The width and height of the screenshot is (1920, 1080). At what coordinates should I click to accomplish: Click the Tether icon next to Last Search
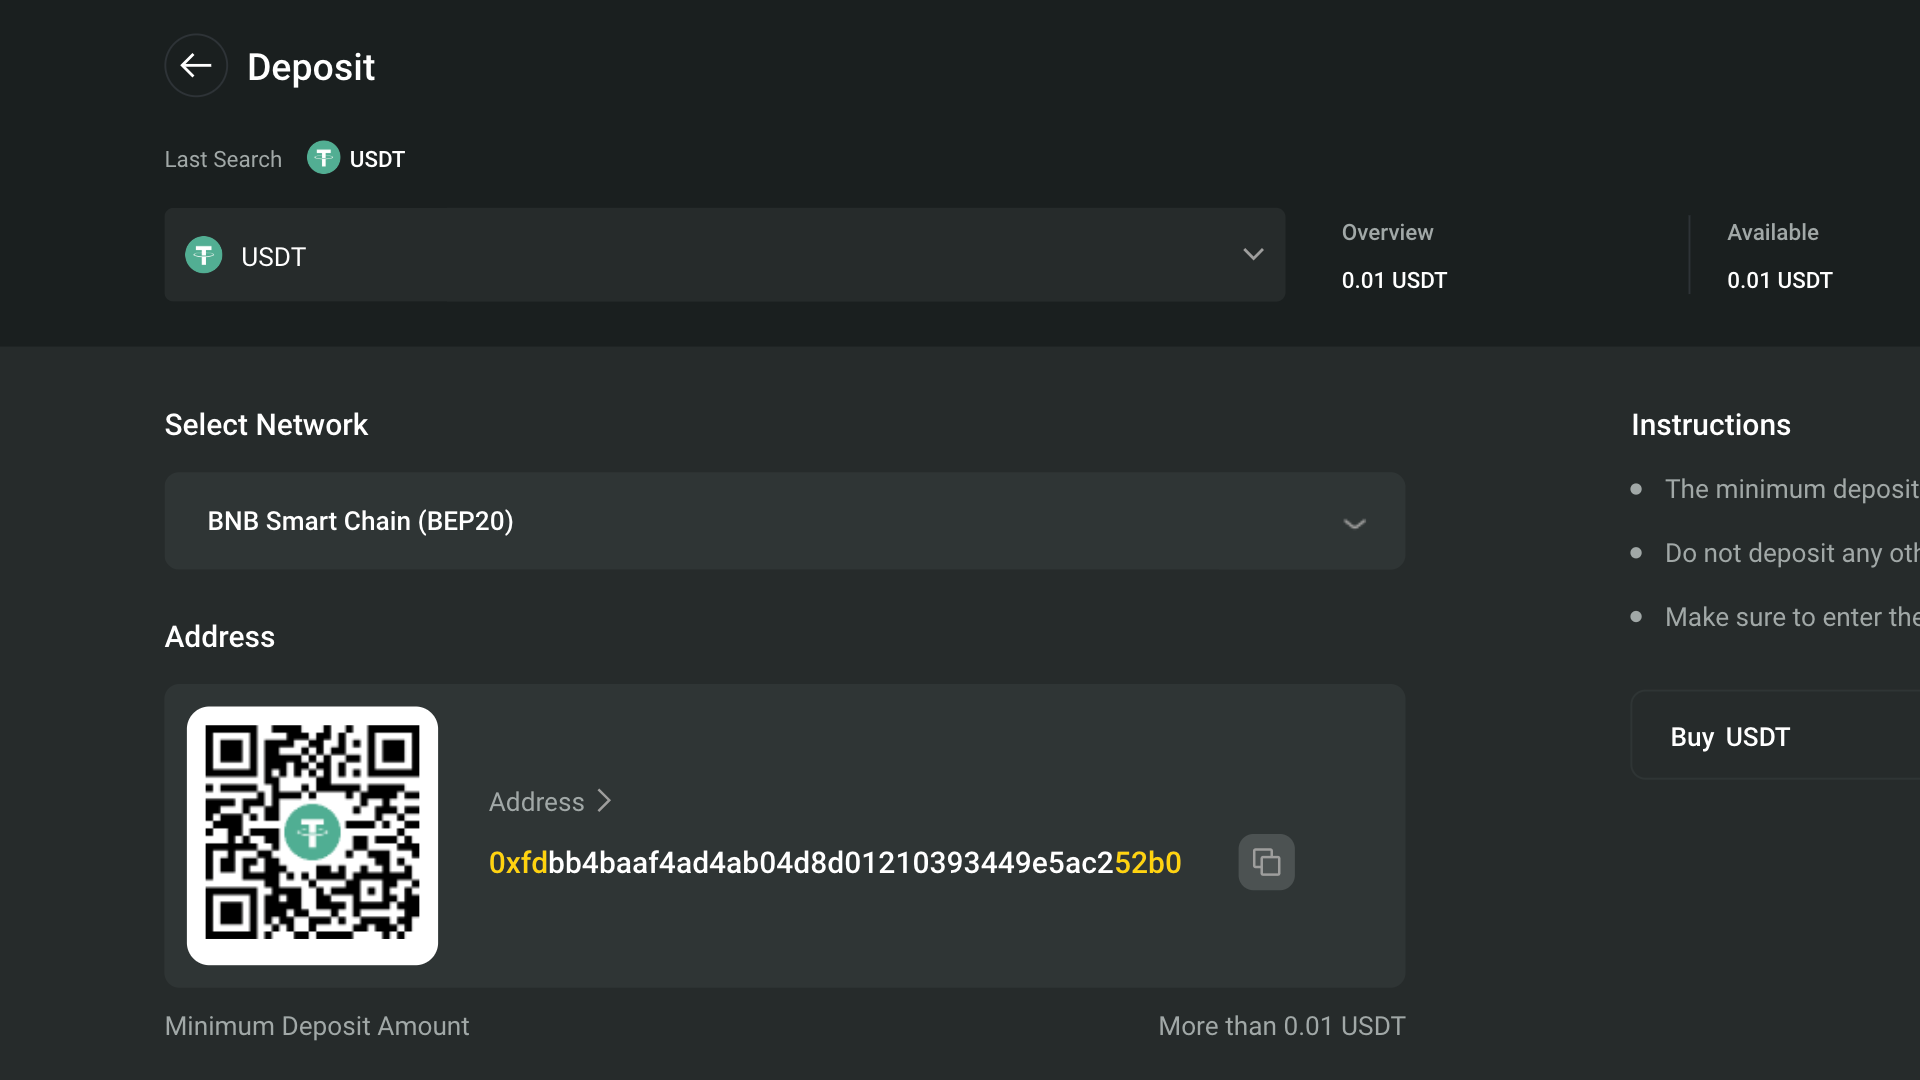tap(323, 158)
